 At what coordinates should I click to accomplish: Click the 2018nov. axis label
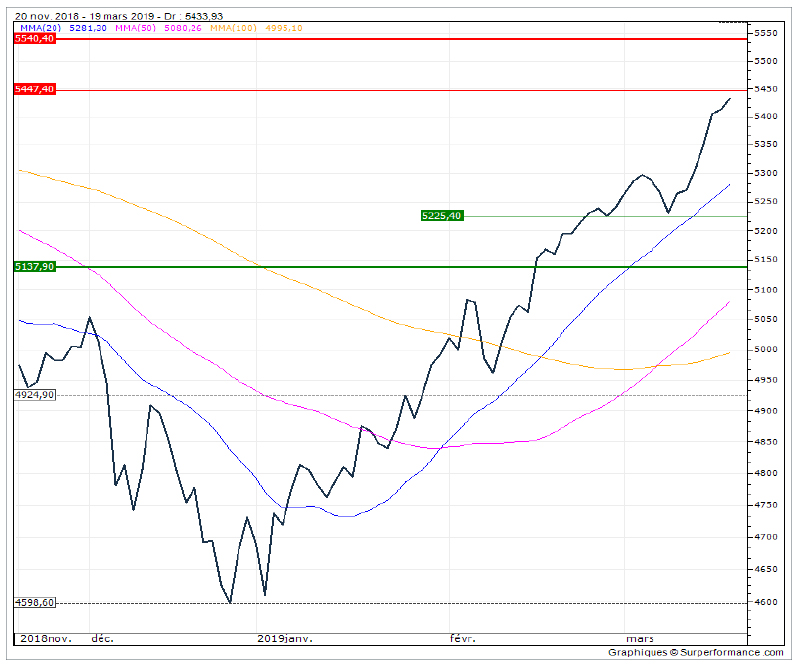[46, 639]
